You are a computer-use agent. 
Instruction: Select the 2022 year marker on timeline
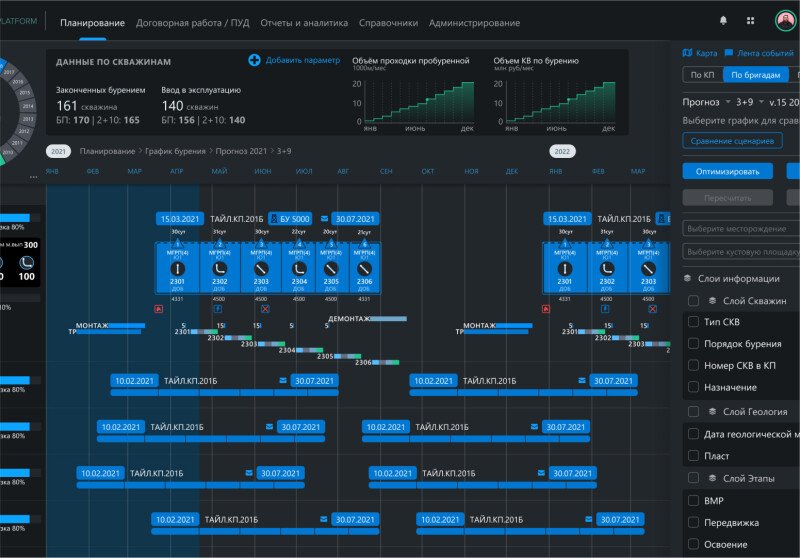pos(563,151)
